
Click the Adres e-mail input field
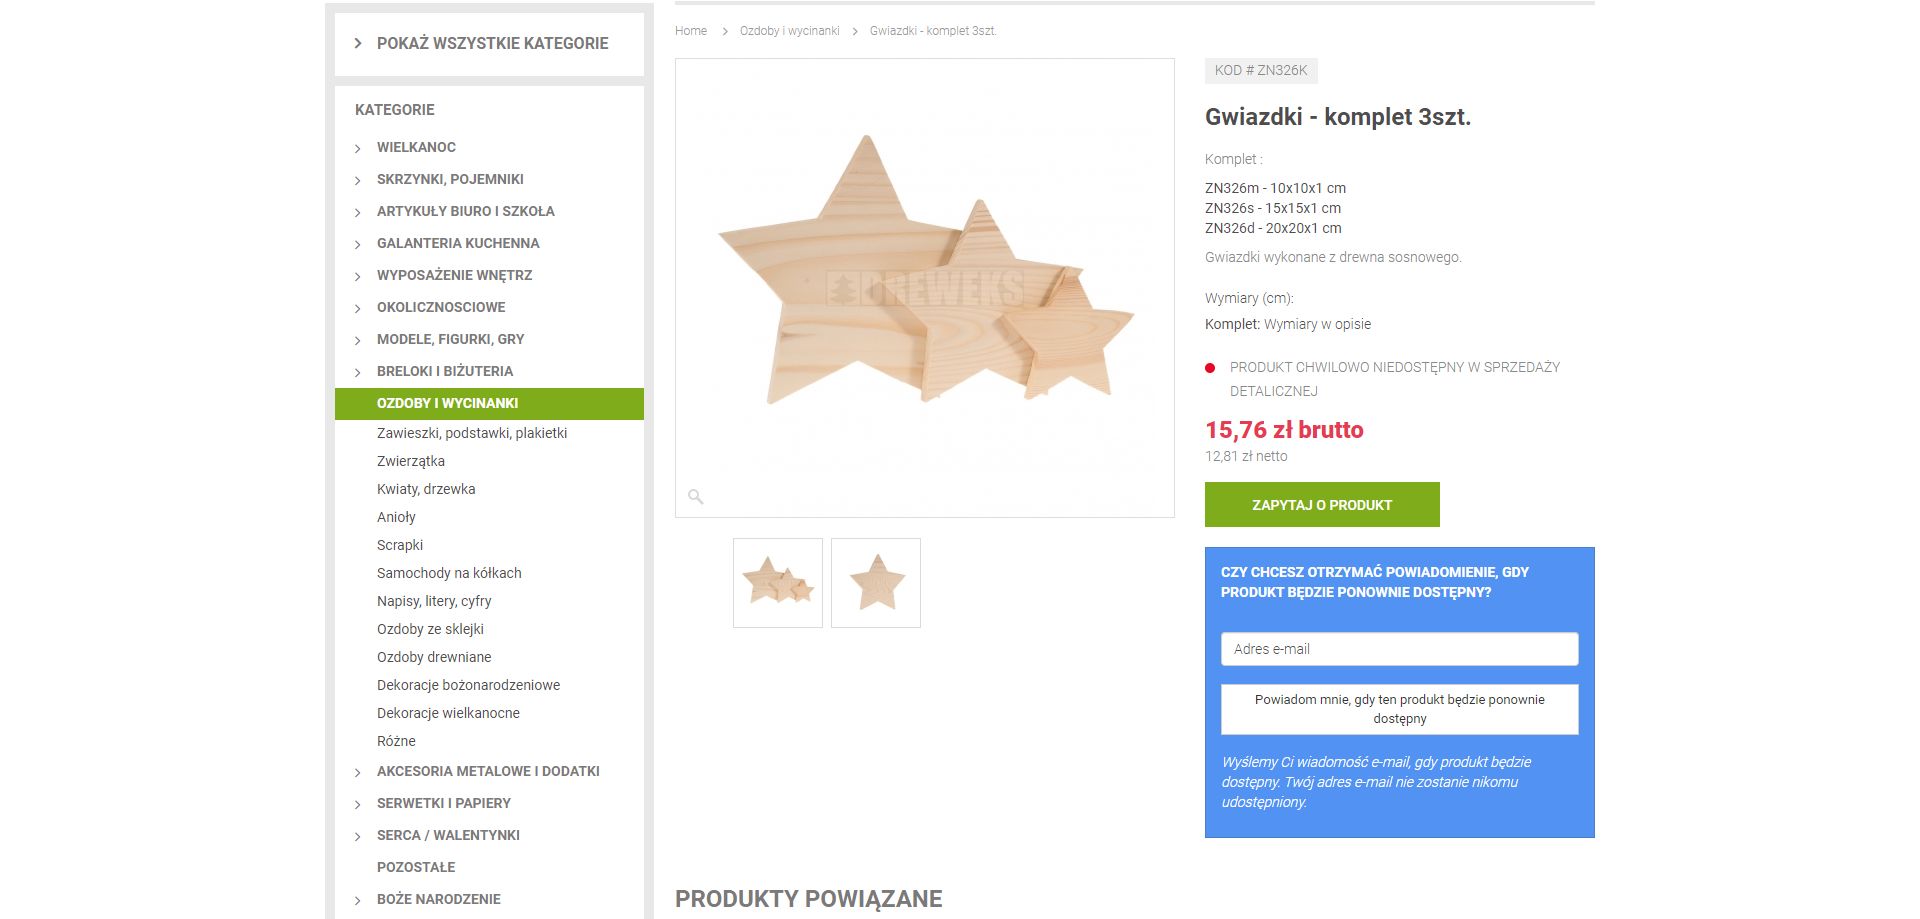tap(1399, 649)
